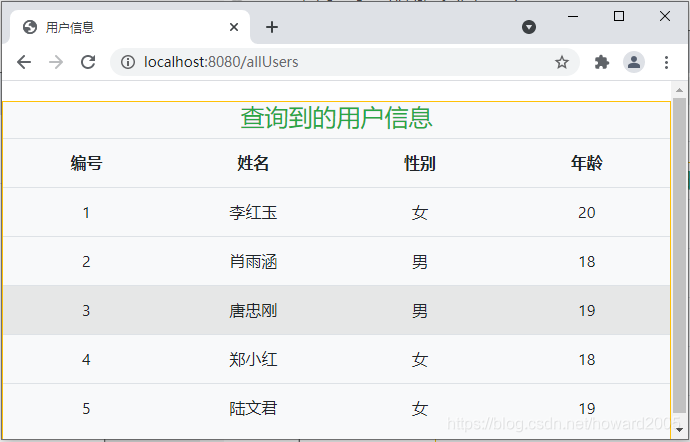This screenshot has width=690, height=442.
Task: Click the name cell 肖雨涵
Action: tap(253, 262)
